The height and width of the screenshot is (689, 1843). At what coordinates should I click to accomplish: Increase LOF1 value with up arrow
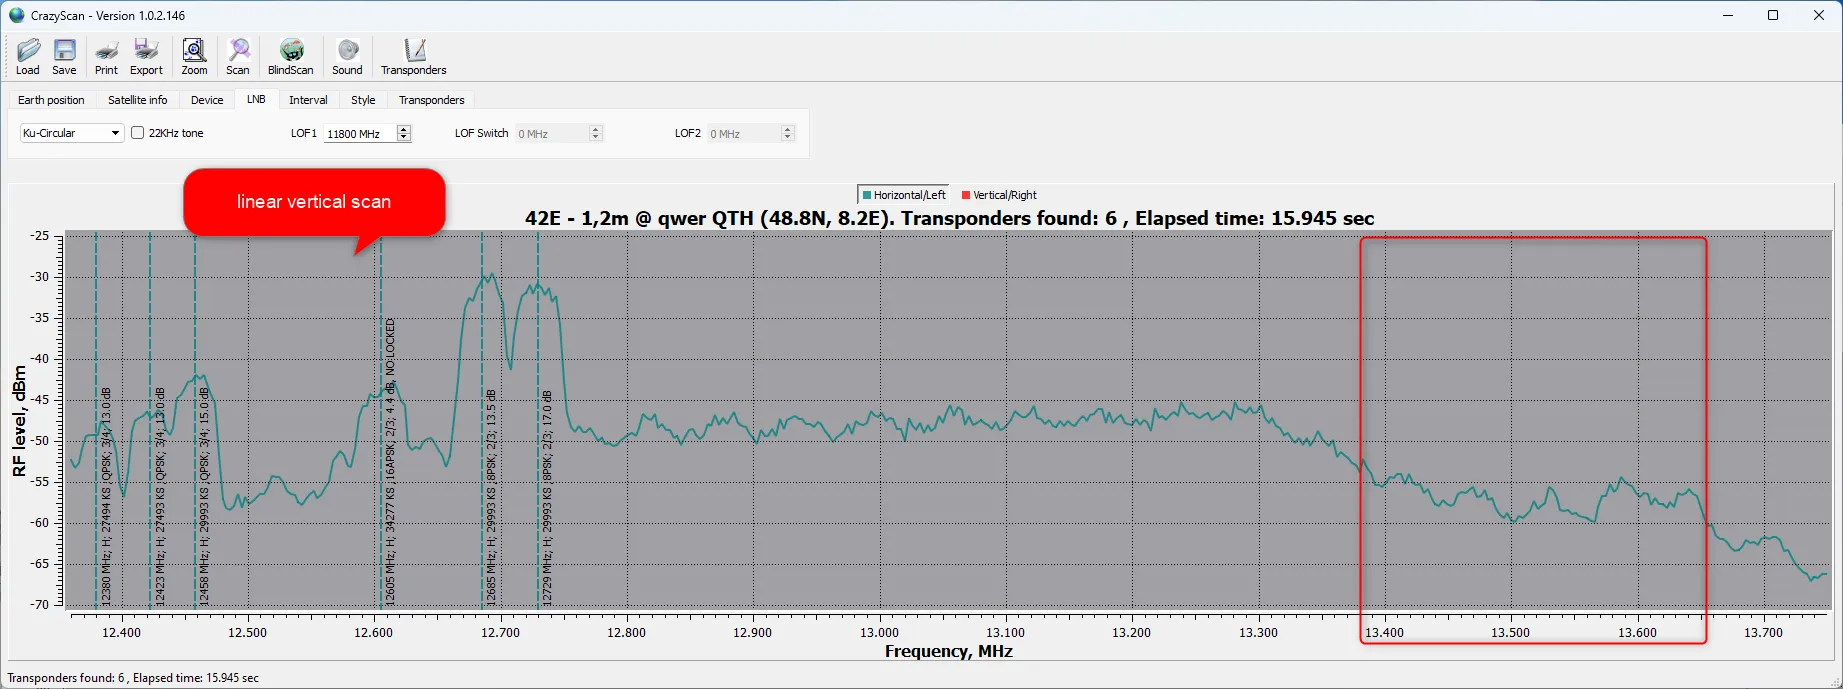click(404, 129)
